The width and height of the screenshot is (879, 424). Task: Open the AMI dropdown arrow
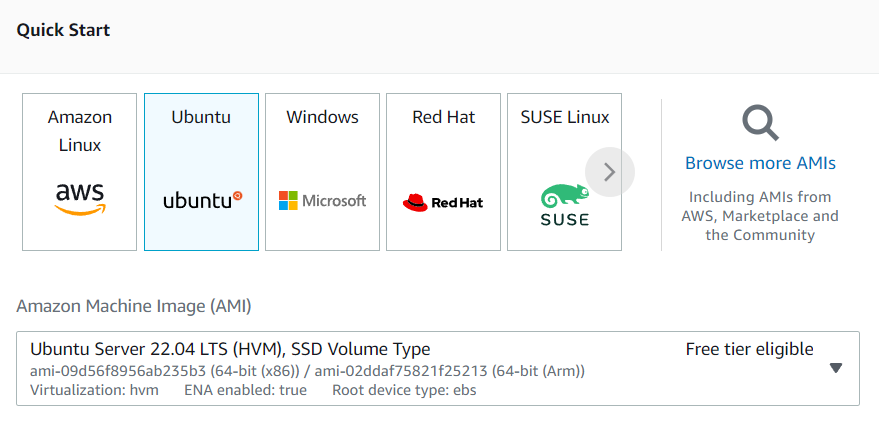[x=836, y=368]
